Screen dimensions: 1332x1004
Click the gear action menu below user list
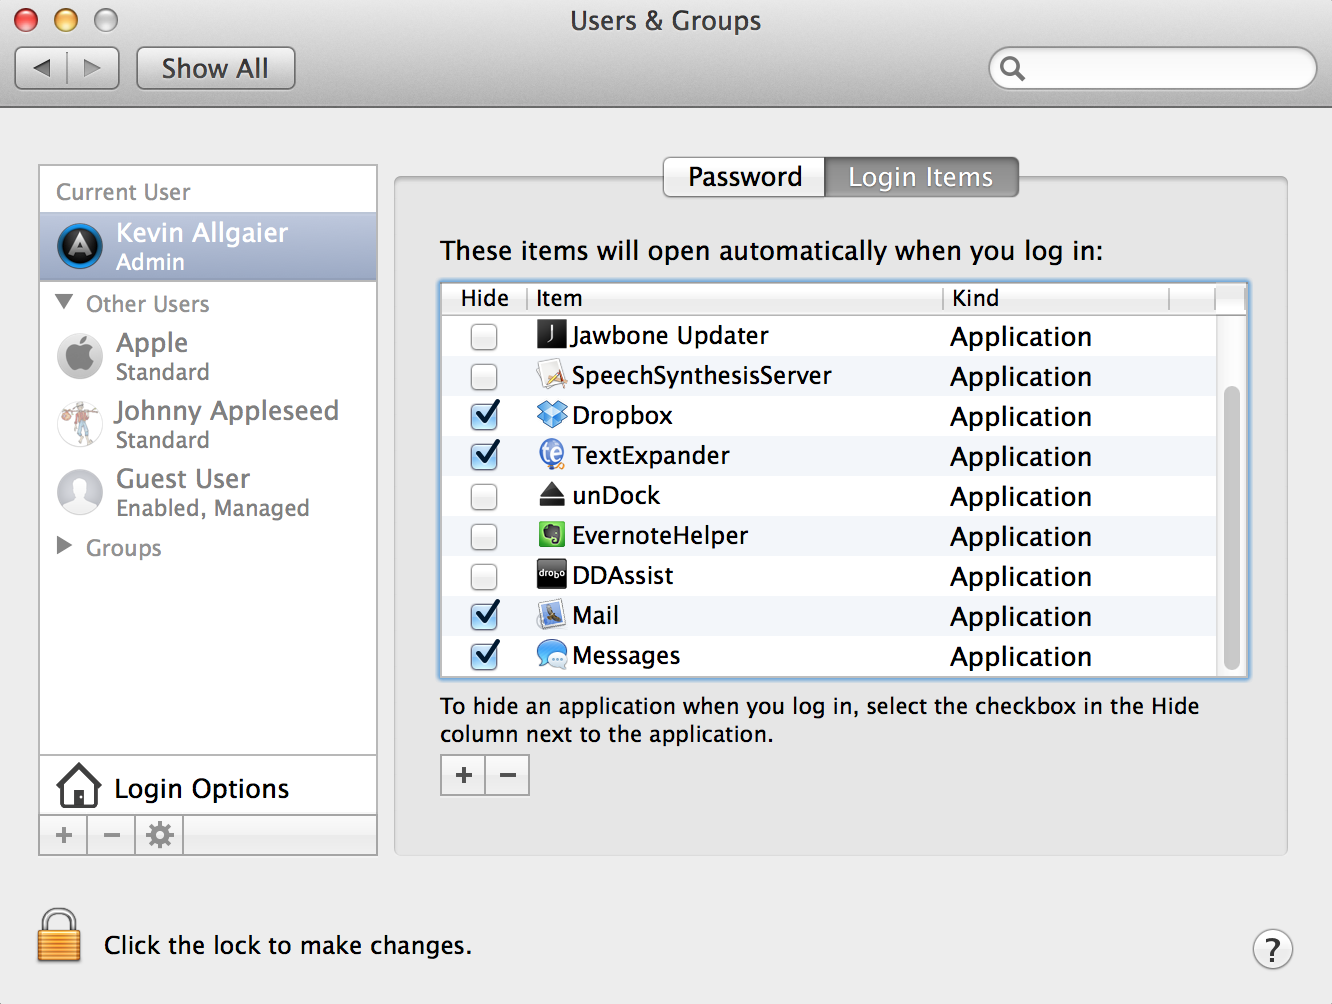[x=160, y=835]
